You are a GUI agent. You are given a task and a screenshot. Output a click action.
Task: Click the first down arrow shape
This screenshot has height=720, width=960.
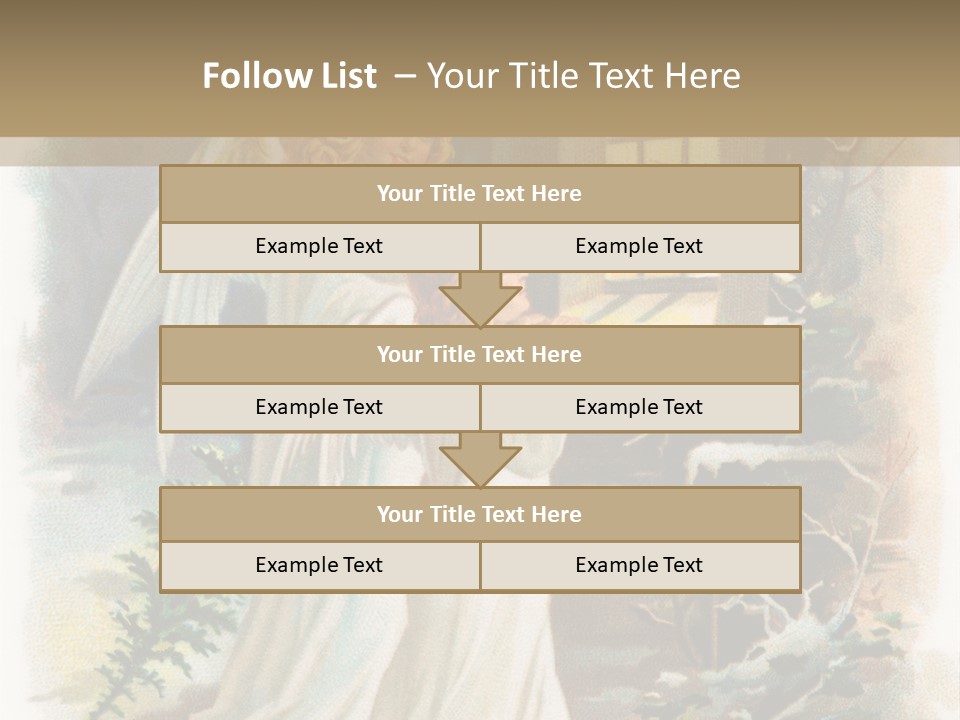tap(480, 300)
